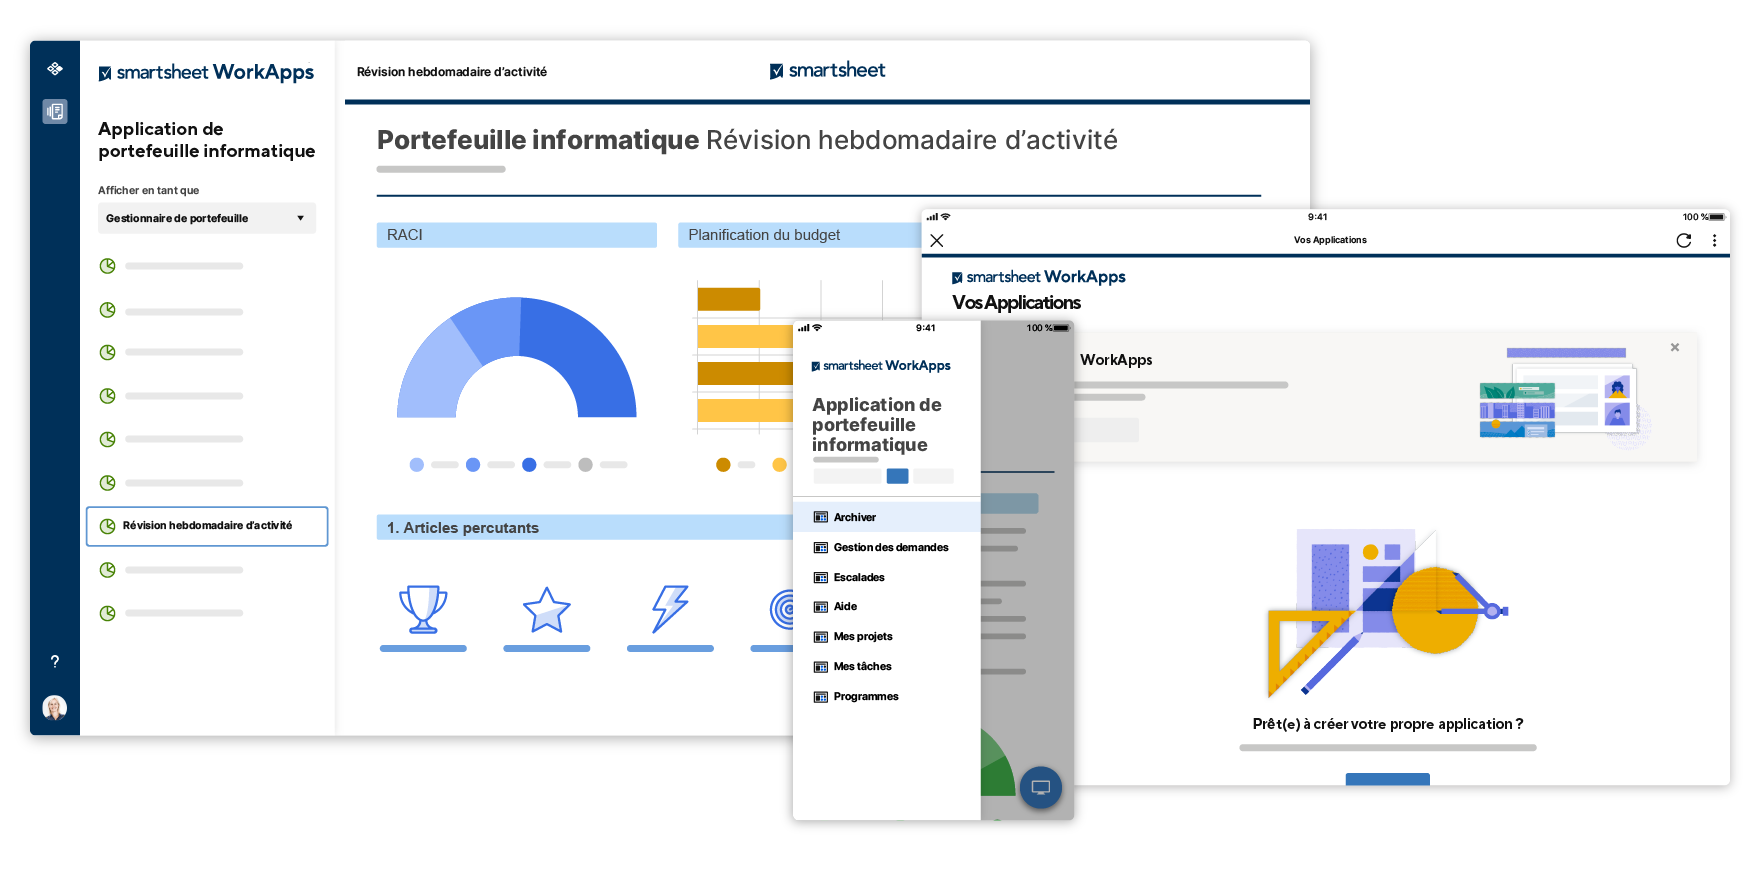The image size is (1760, 877).
Task: Close the tablet 'Vos Applications' view with X
Action: 937,241
